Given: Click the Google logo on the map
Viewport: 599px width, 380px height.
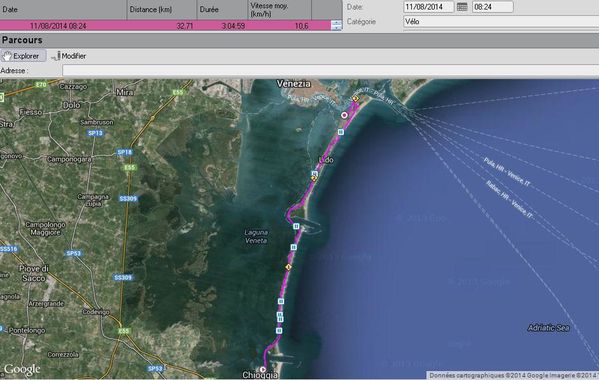Looking at the screenshot, I should click(22, 369).
